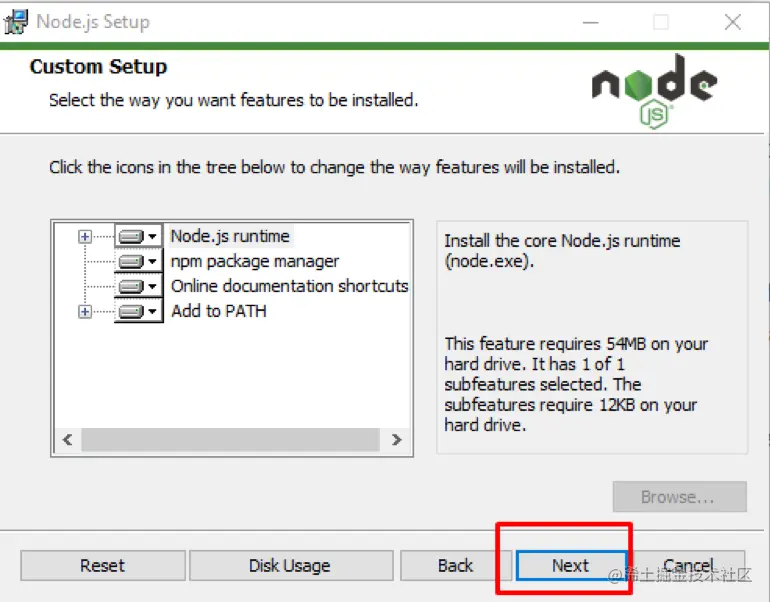
Task: Open the Add to PATH feature dropdown
Action: point(138,311)
